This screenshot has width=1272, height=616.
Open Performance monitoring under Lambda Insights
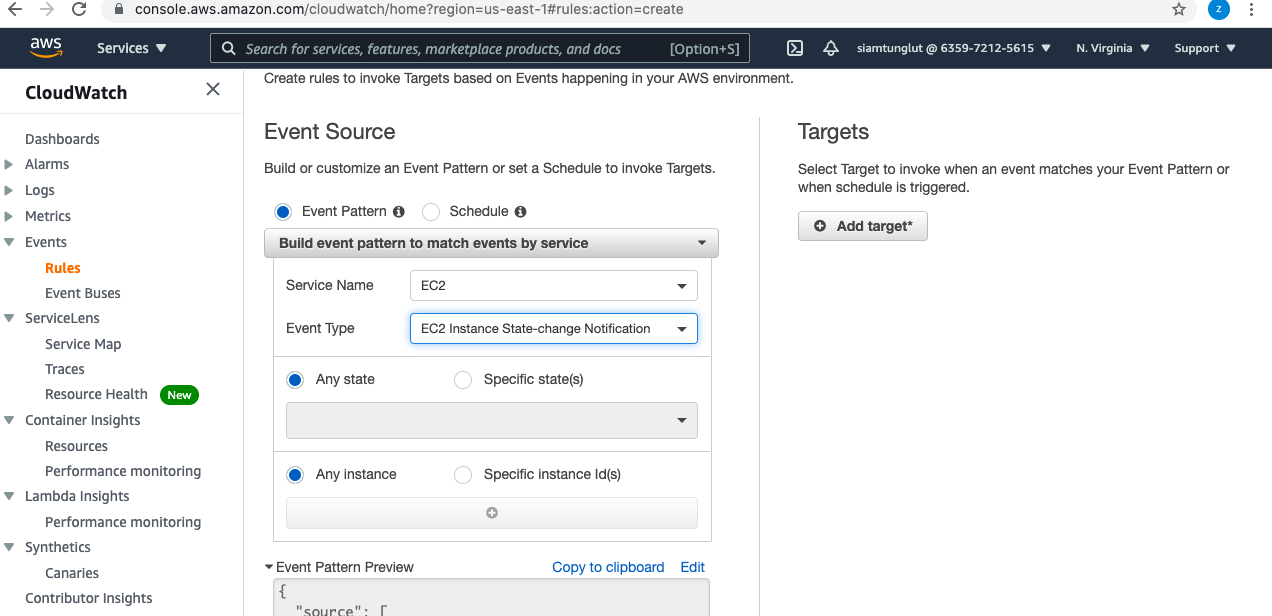(123, 522)
